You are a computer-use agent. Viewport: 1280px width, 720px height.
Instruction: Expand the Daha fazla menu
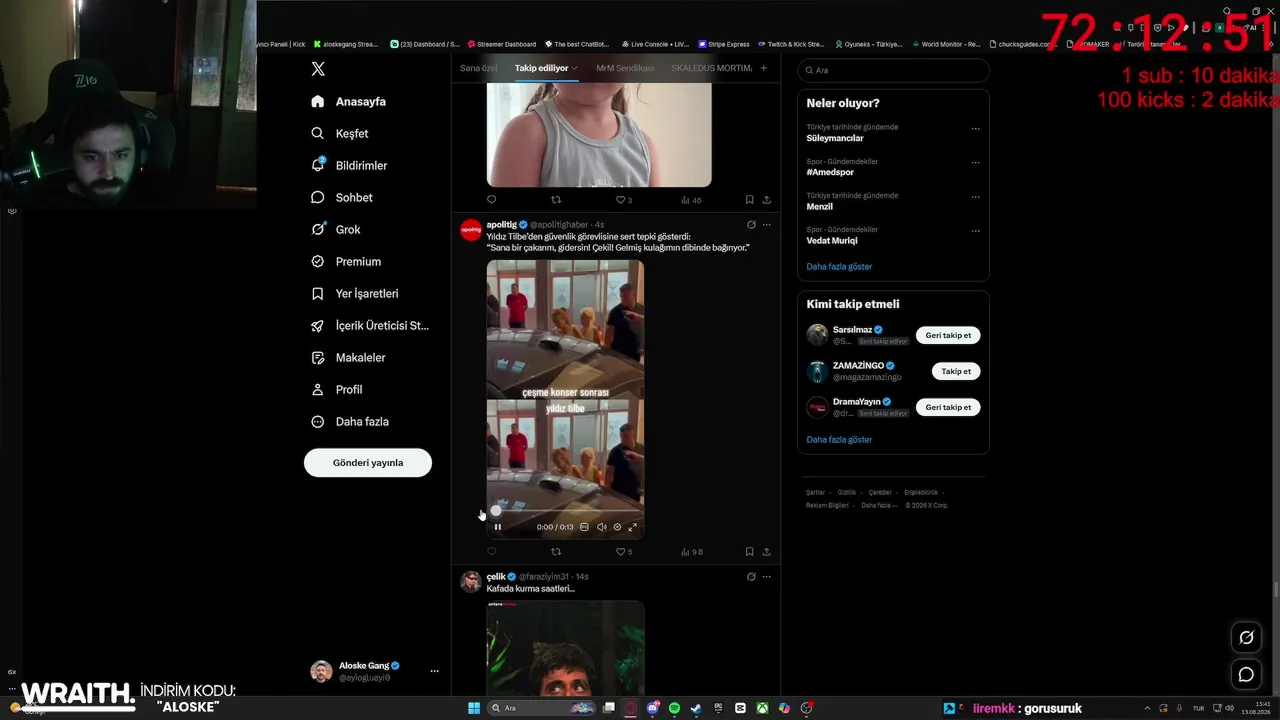pyautogui.click(x=349, y=421)
